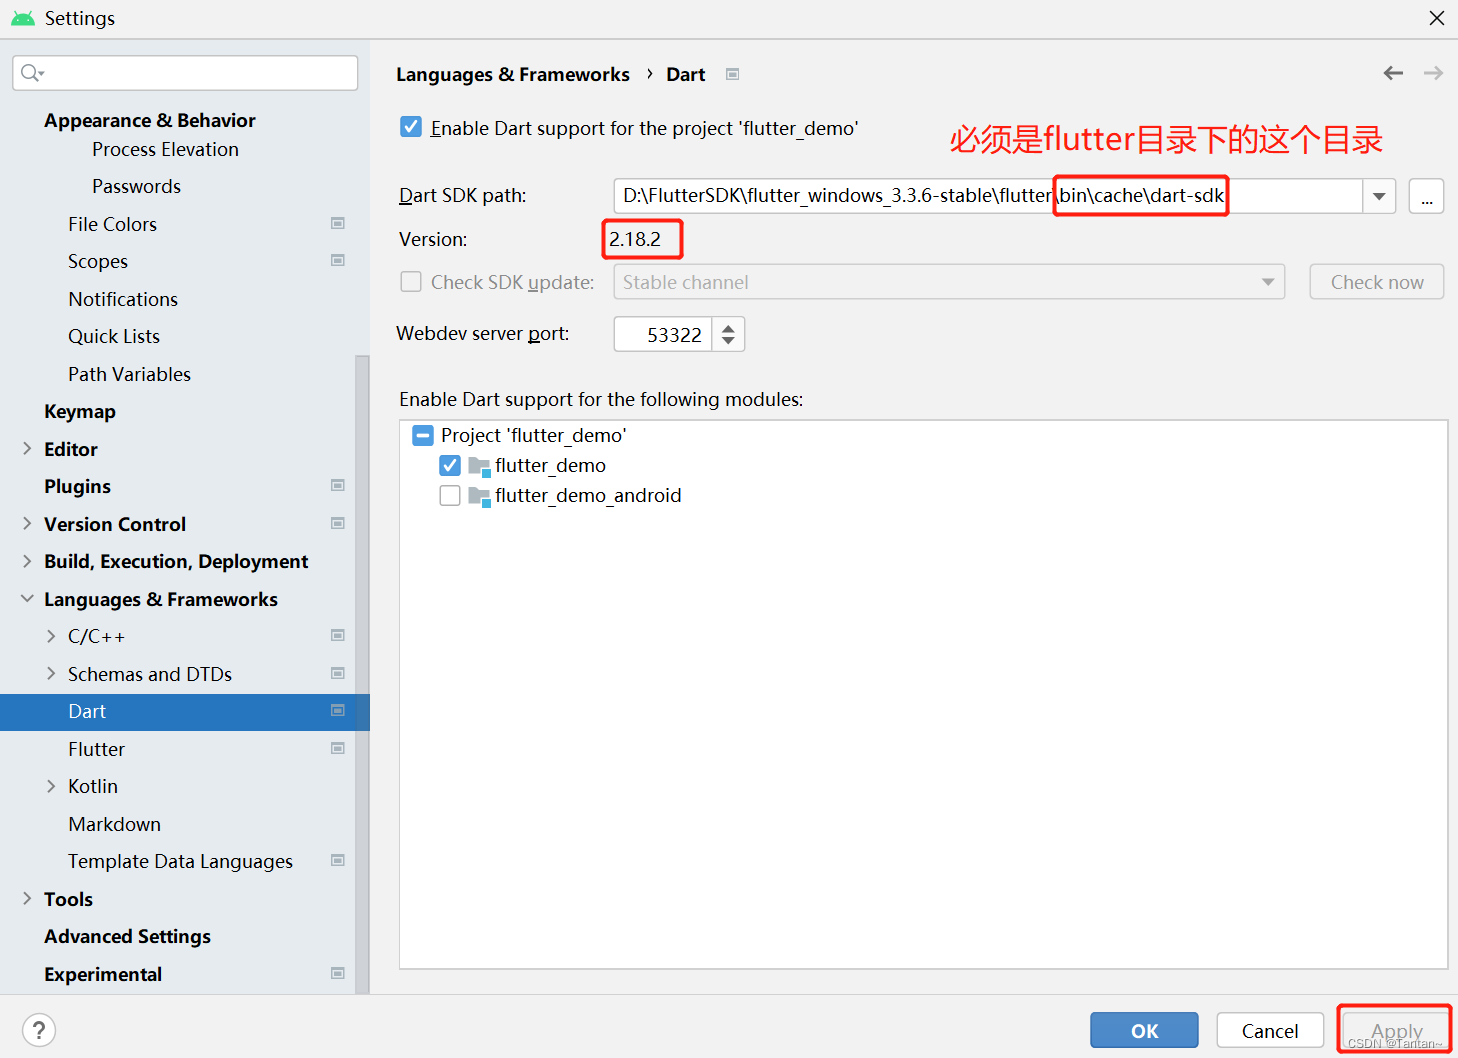
Task: Close the Settings dialog
Action: (x=1437, y=18)
